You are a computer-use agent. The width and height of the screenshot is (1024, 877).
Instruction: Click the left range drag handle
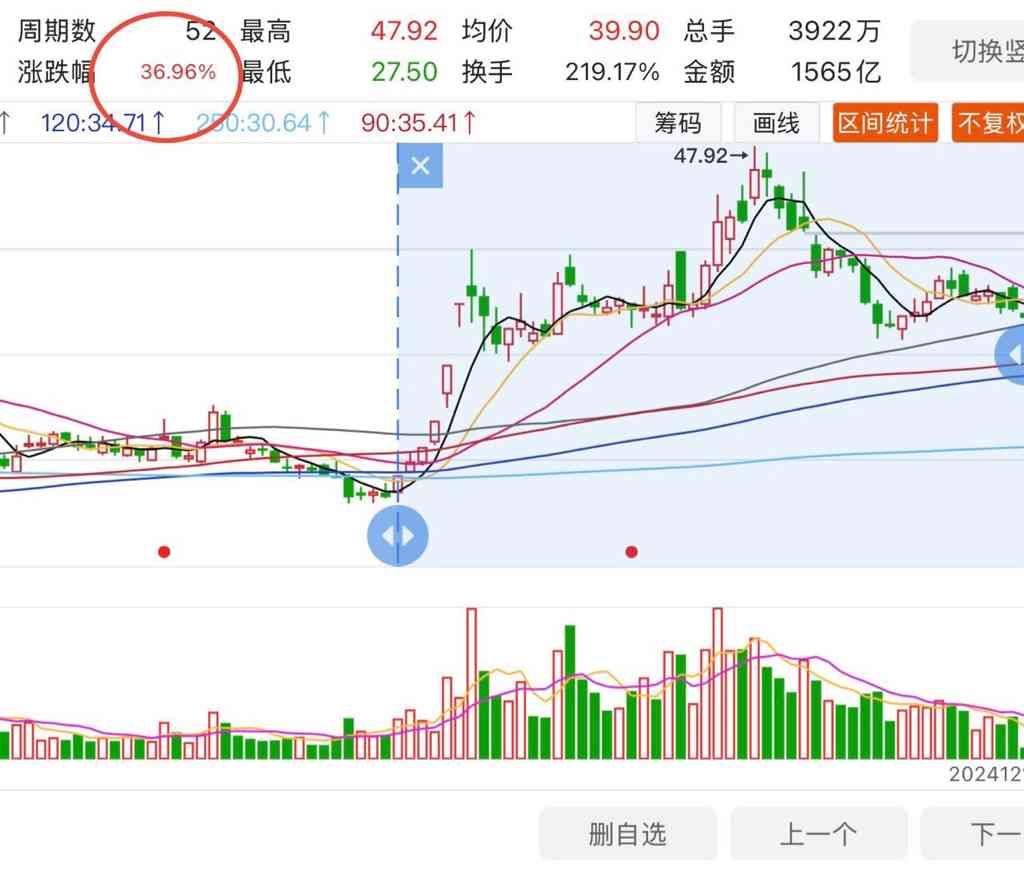(x=398, y=536)
